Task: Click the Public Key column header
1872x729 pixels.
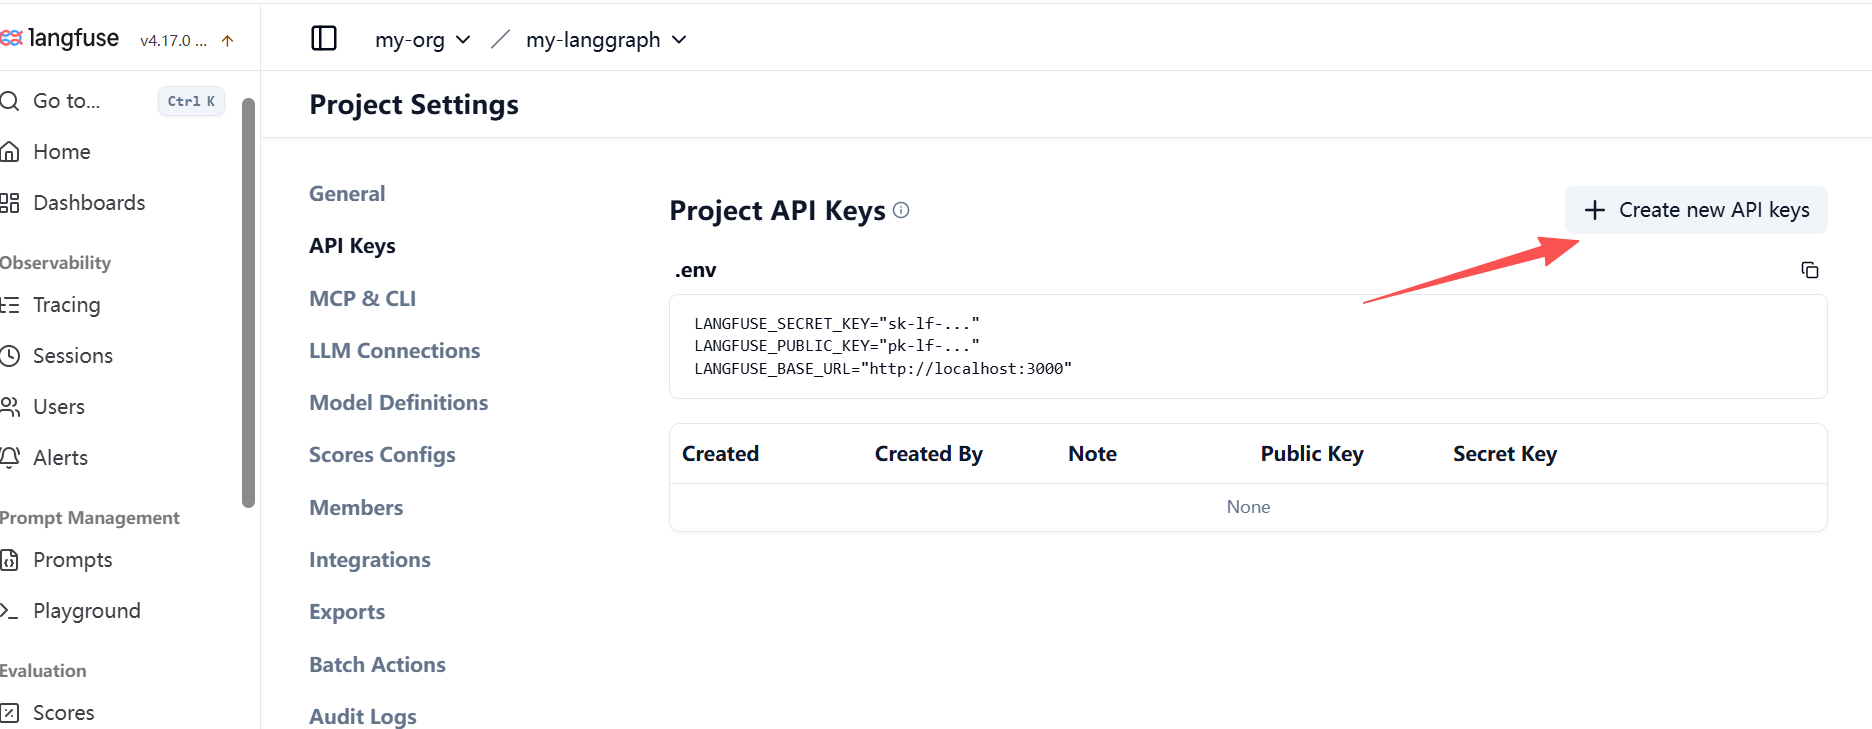Action: [x=1312, y=454]
